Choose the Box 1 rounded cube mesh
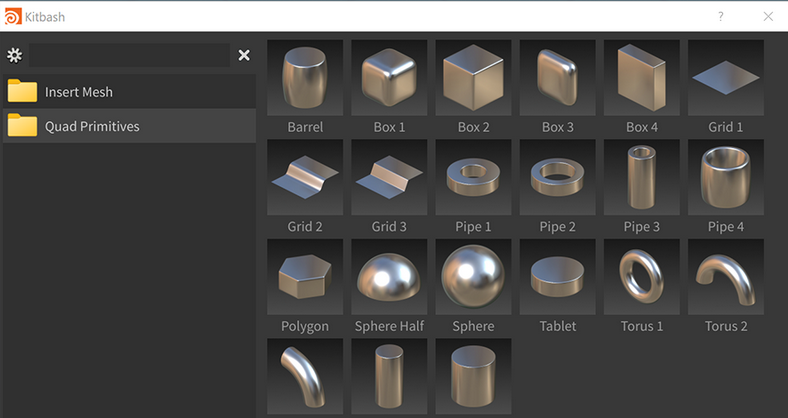This screenshot has height=418, width=788. 389,78
